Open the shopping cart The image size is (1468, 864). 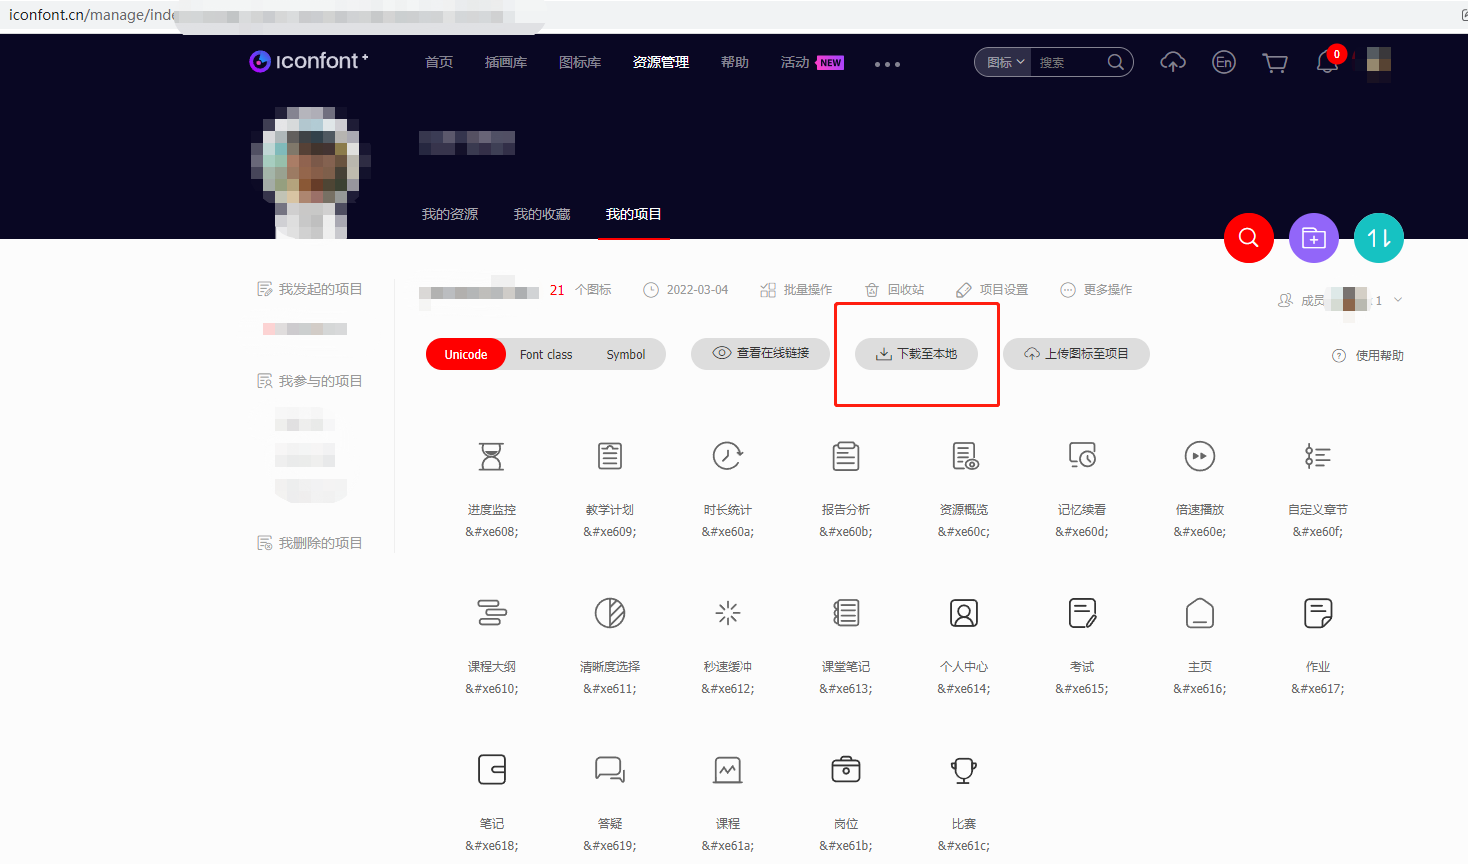[x=1274, y=62]
